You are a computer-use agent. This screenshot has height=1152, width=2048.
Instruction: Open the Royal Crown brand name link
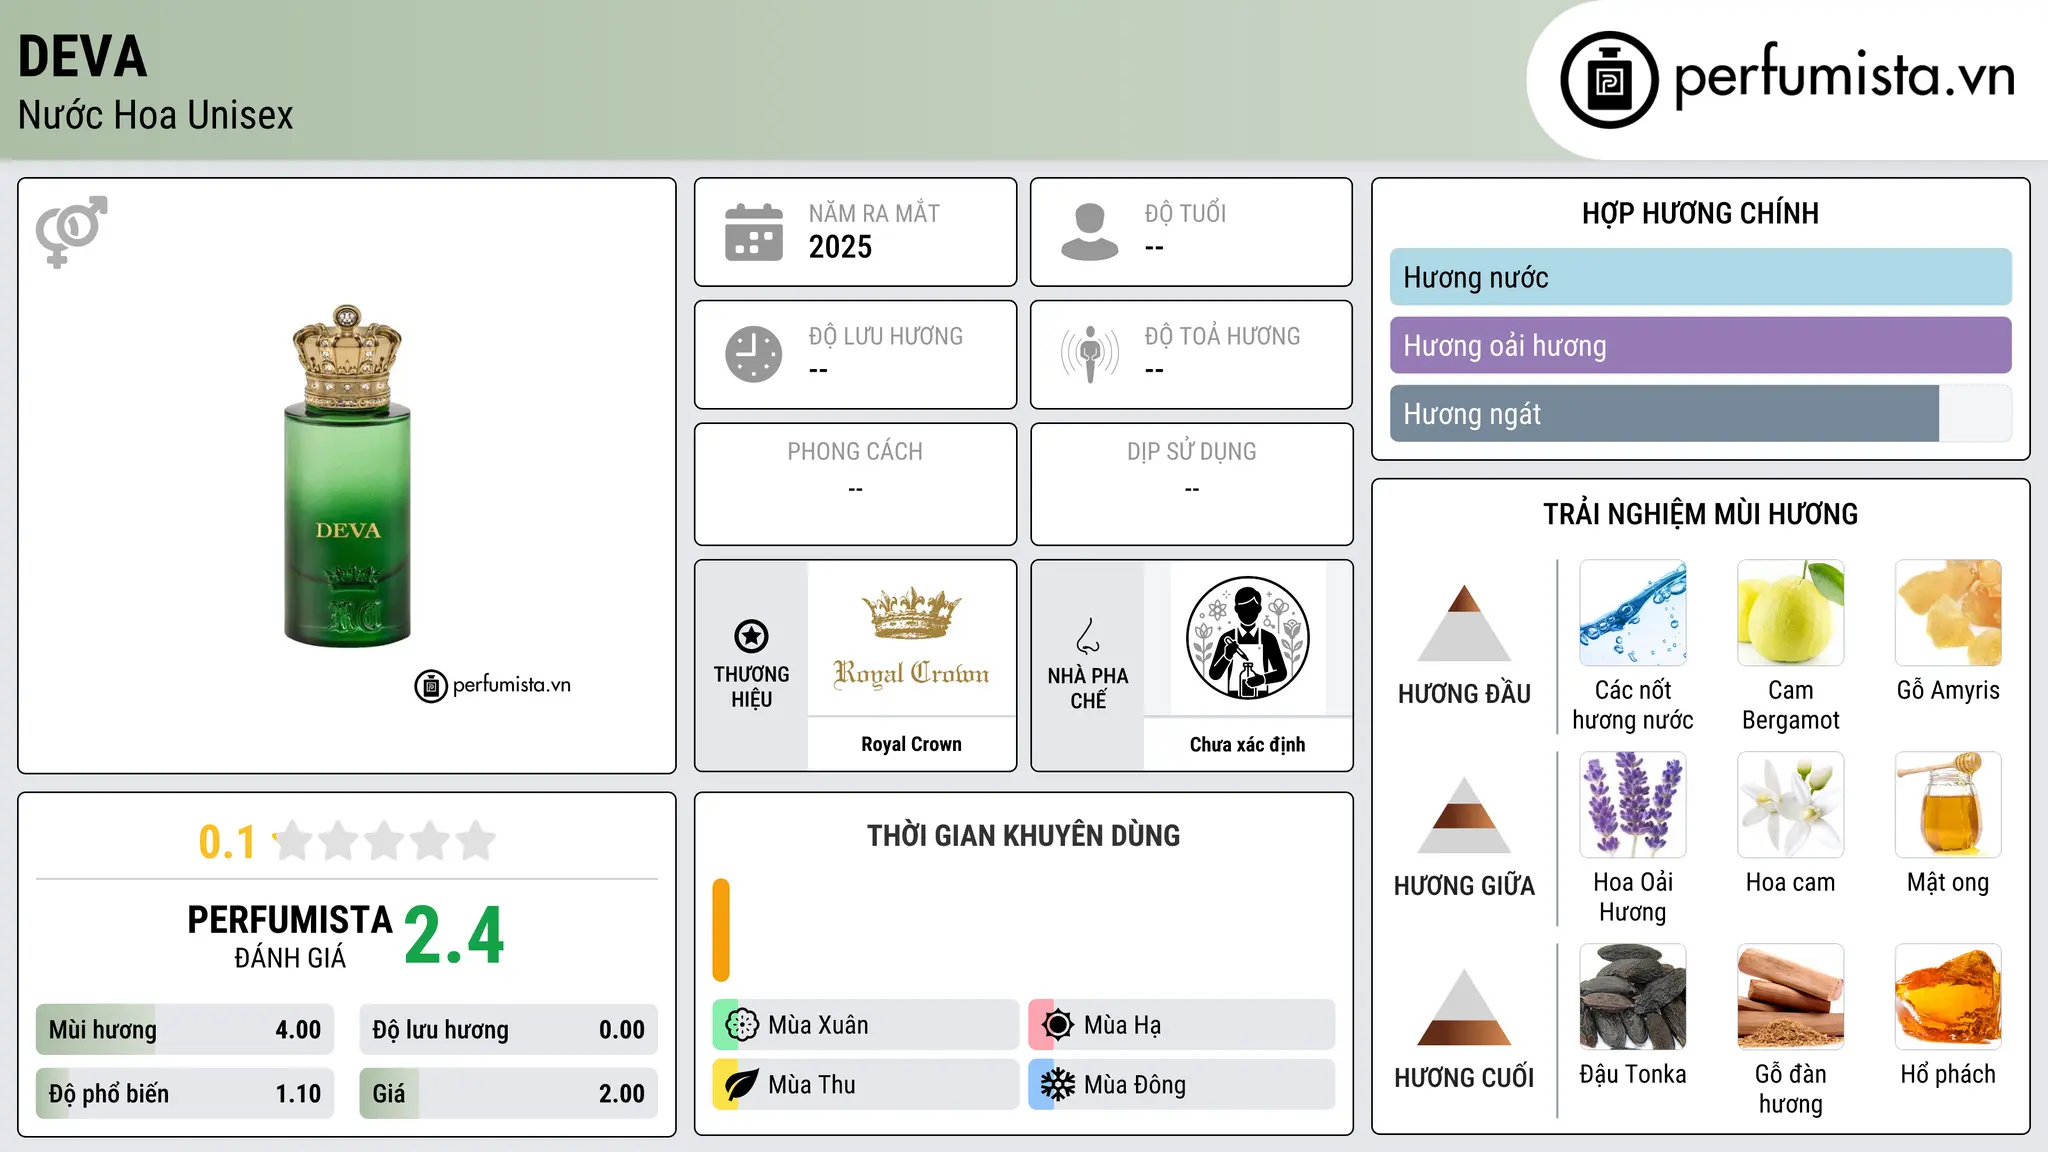(911, 744)
